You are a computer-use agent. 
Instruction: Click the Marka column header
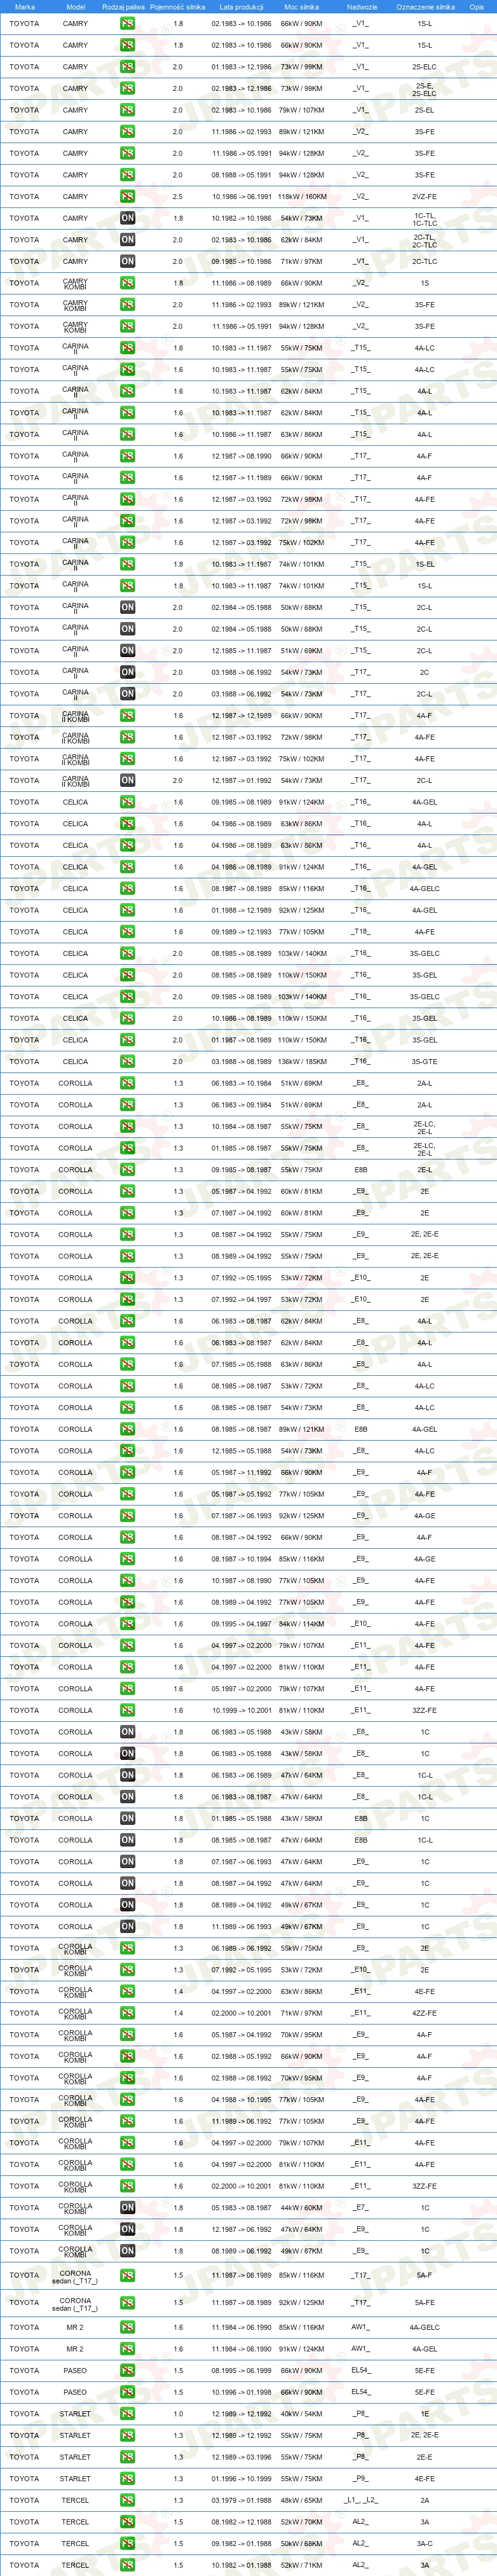pos(25,7)
